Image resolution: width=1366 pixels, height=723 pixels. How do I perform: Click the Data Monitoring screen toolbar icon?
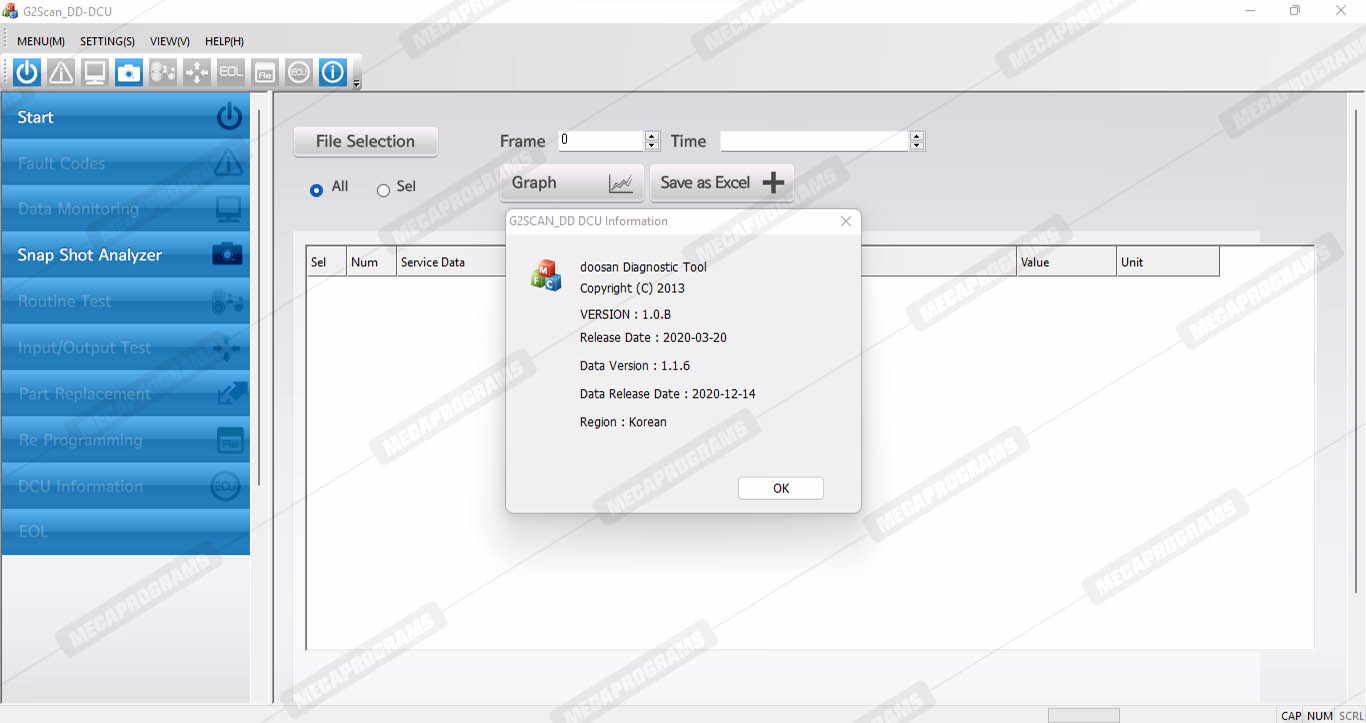[95, 72]
